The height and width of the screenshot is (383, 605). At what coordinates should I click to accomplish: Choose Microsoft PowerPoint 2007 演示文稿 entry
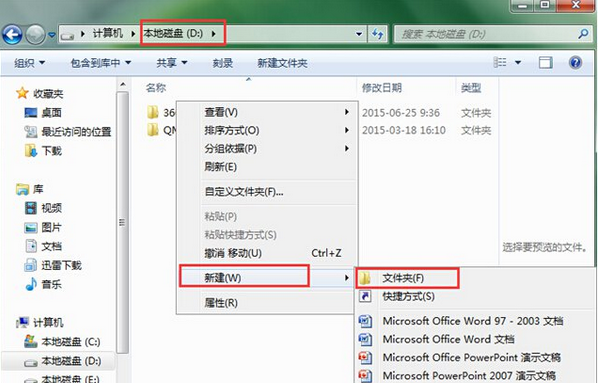pos(475,375)
